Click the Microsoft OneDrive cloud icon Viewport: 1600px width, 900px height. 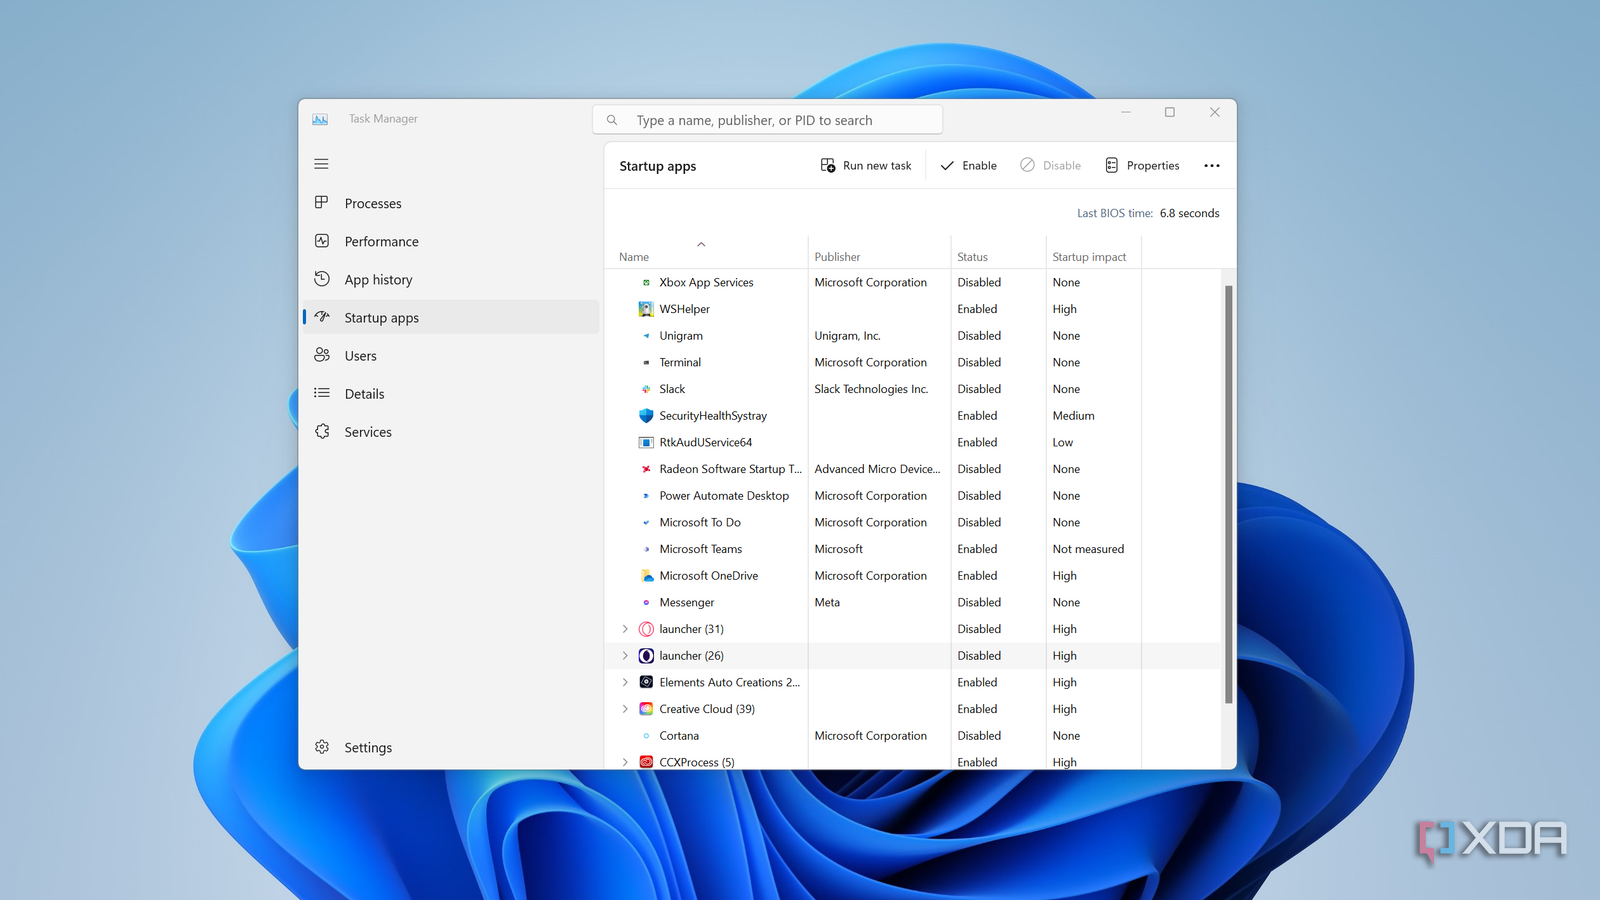point(646,575)
